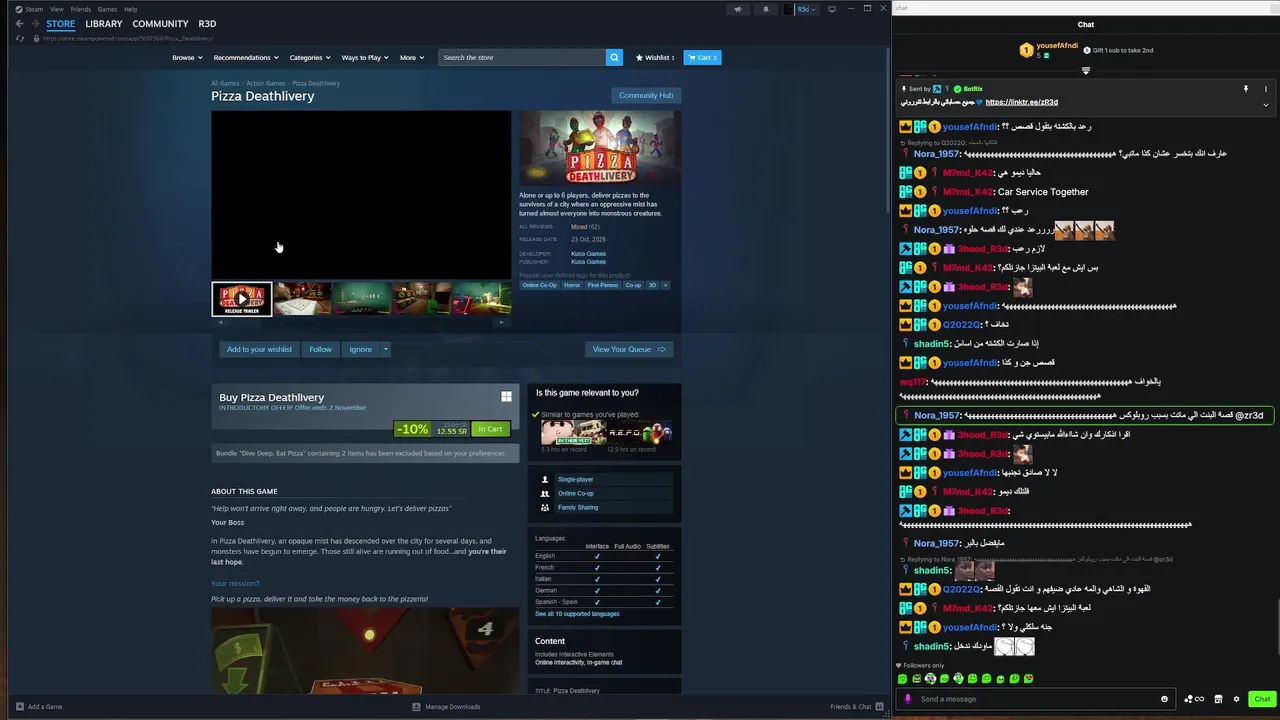Screen dimensions: 1280x720
Task: Open the View menu
Action: pyautogui.click(x=57, y=9)
